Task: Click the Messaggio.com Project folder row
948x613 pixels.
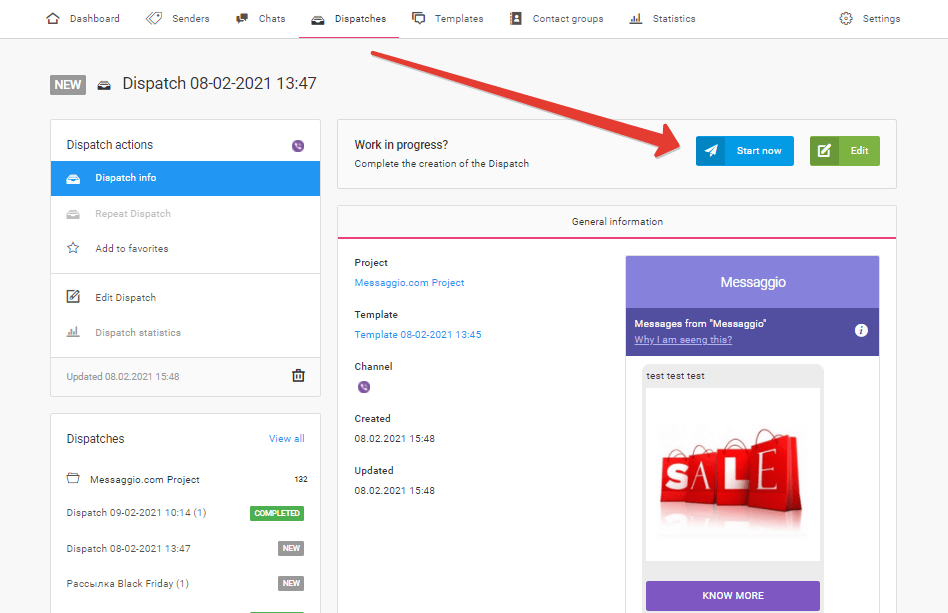Action: pos(186,479)
